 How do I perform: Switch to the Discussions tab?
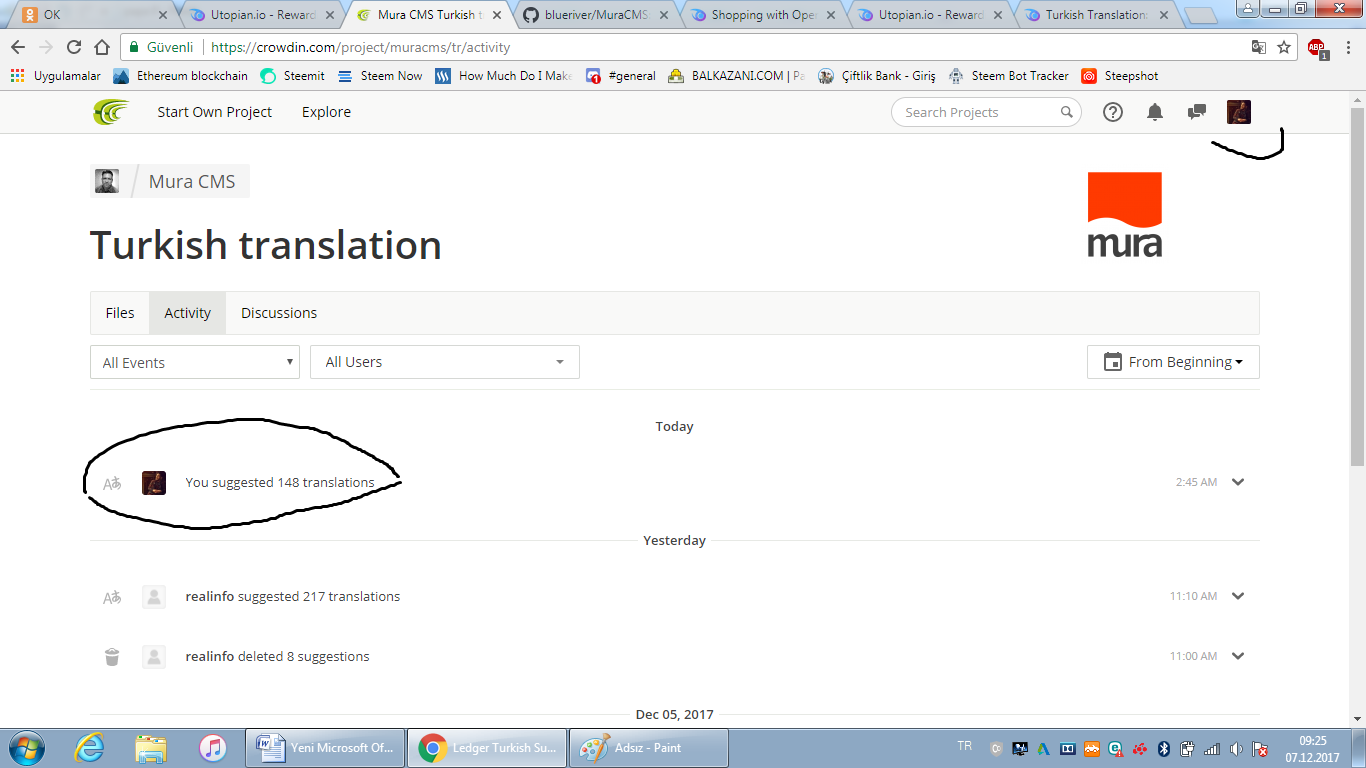[x=279, y=313]
